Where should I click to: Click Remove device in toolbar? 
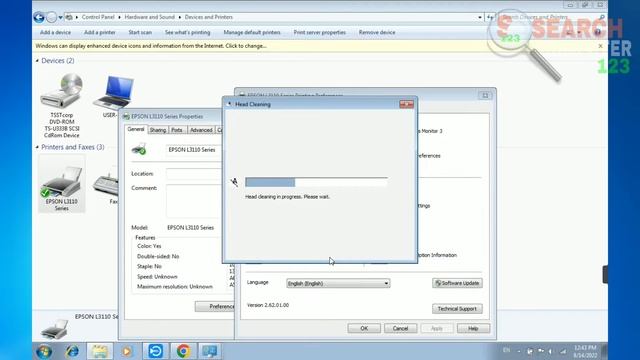click(377, 32)
